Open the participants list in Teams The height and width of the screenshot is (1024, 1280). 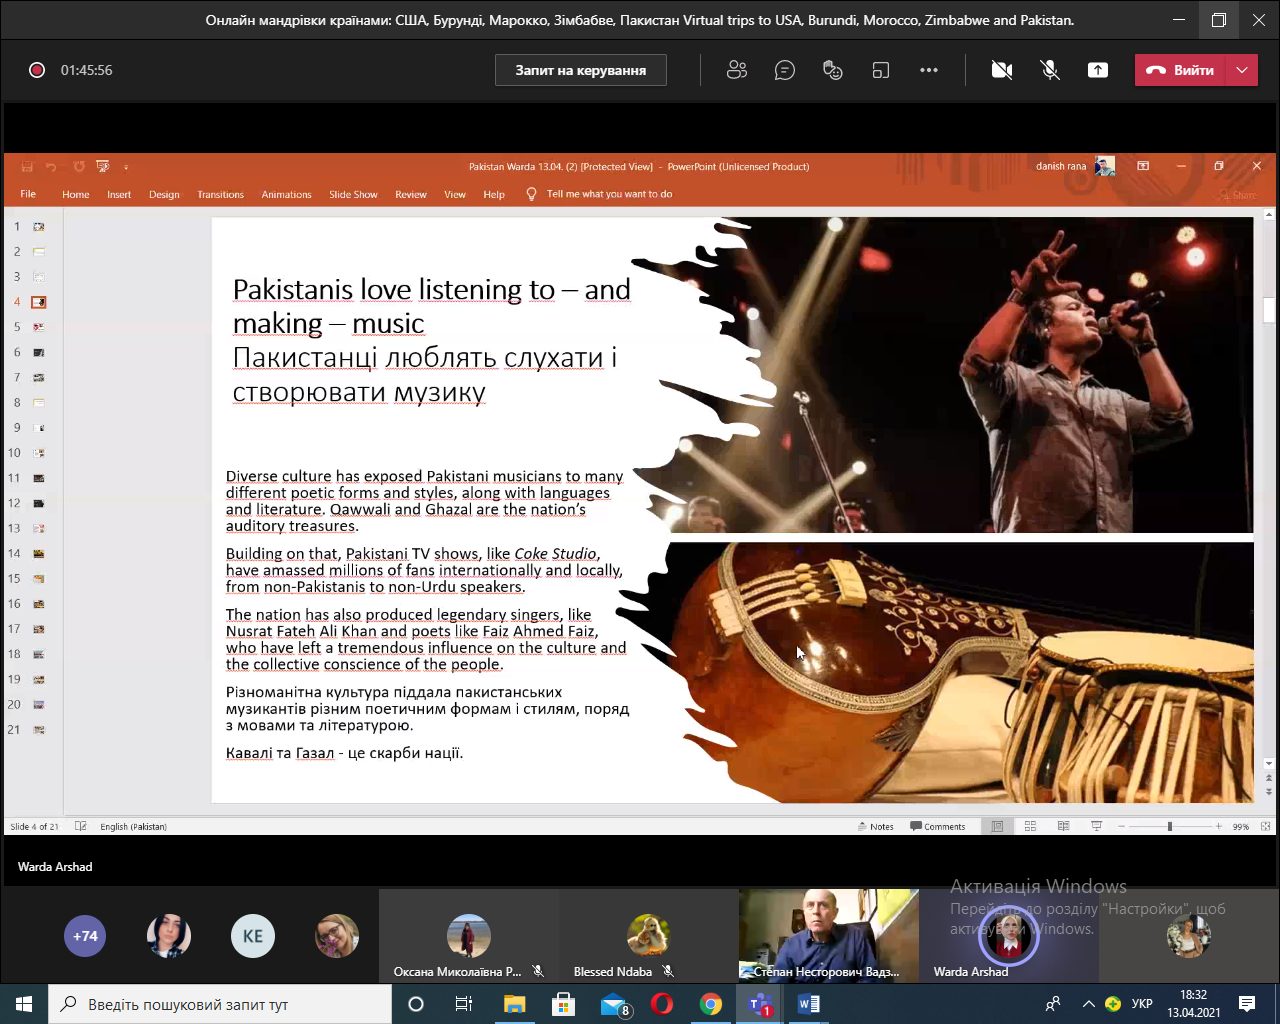[x=737, y=70]
